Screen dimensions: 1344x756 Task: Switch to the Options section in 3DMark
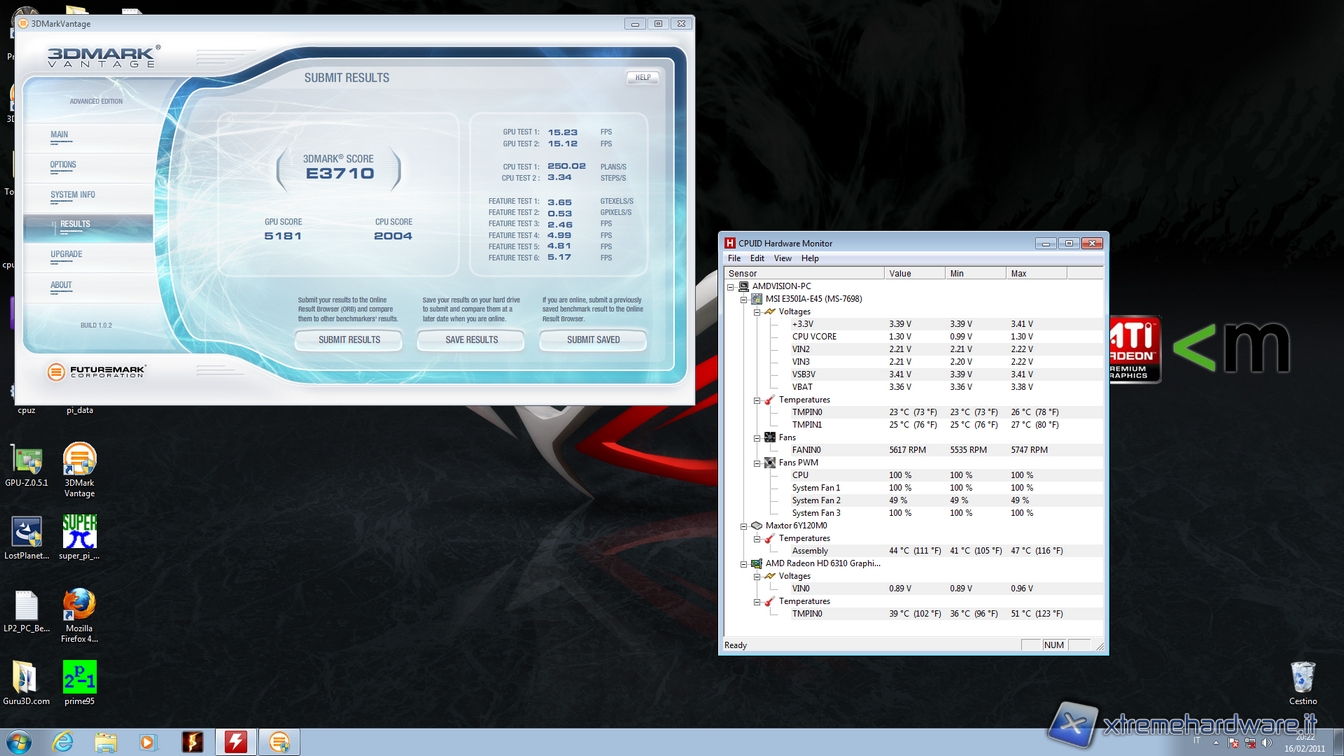(63, 165)
